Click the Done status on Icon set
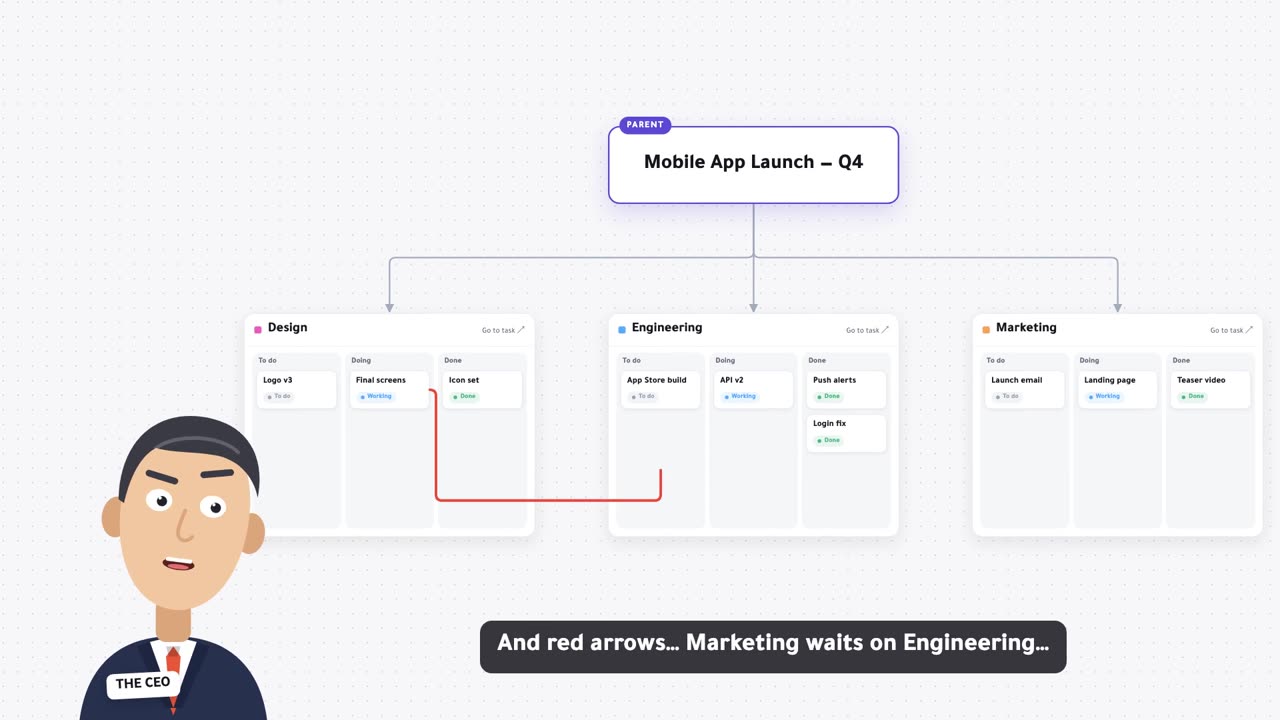This screenshot has height=720, width=1280. (x=465, y=397)
